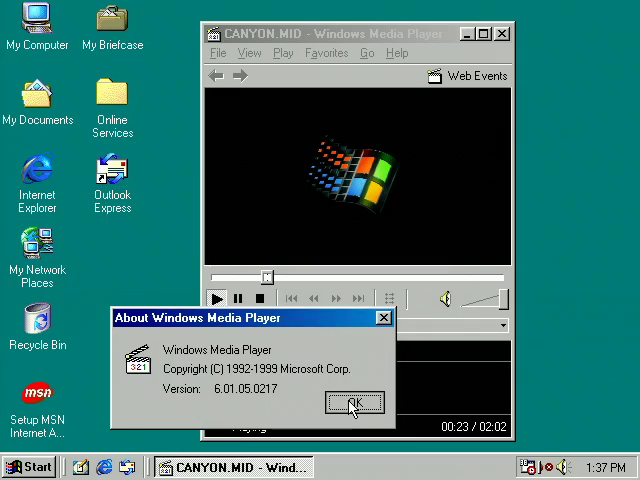The image size is (640, 480).
Task: Close the About Windows Media Player dialog
Action: 384,318
